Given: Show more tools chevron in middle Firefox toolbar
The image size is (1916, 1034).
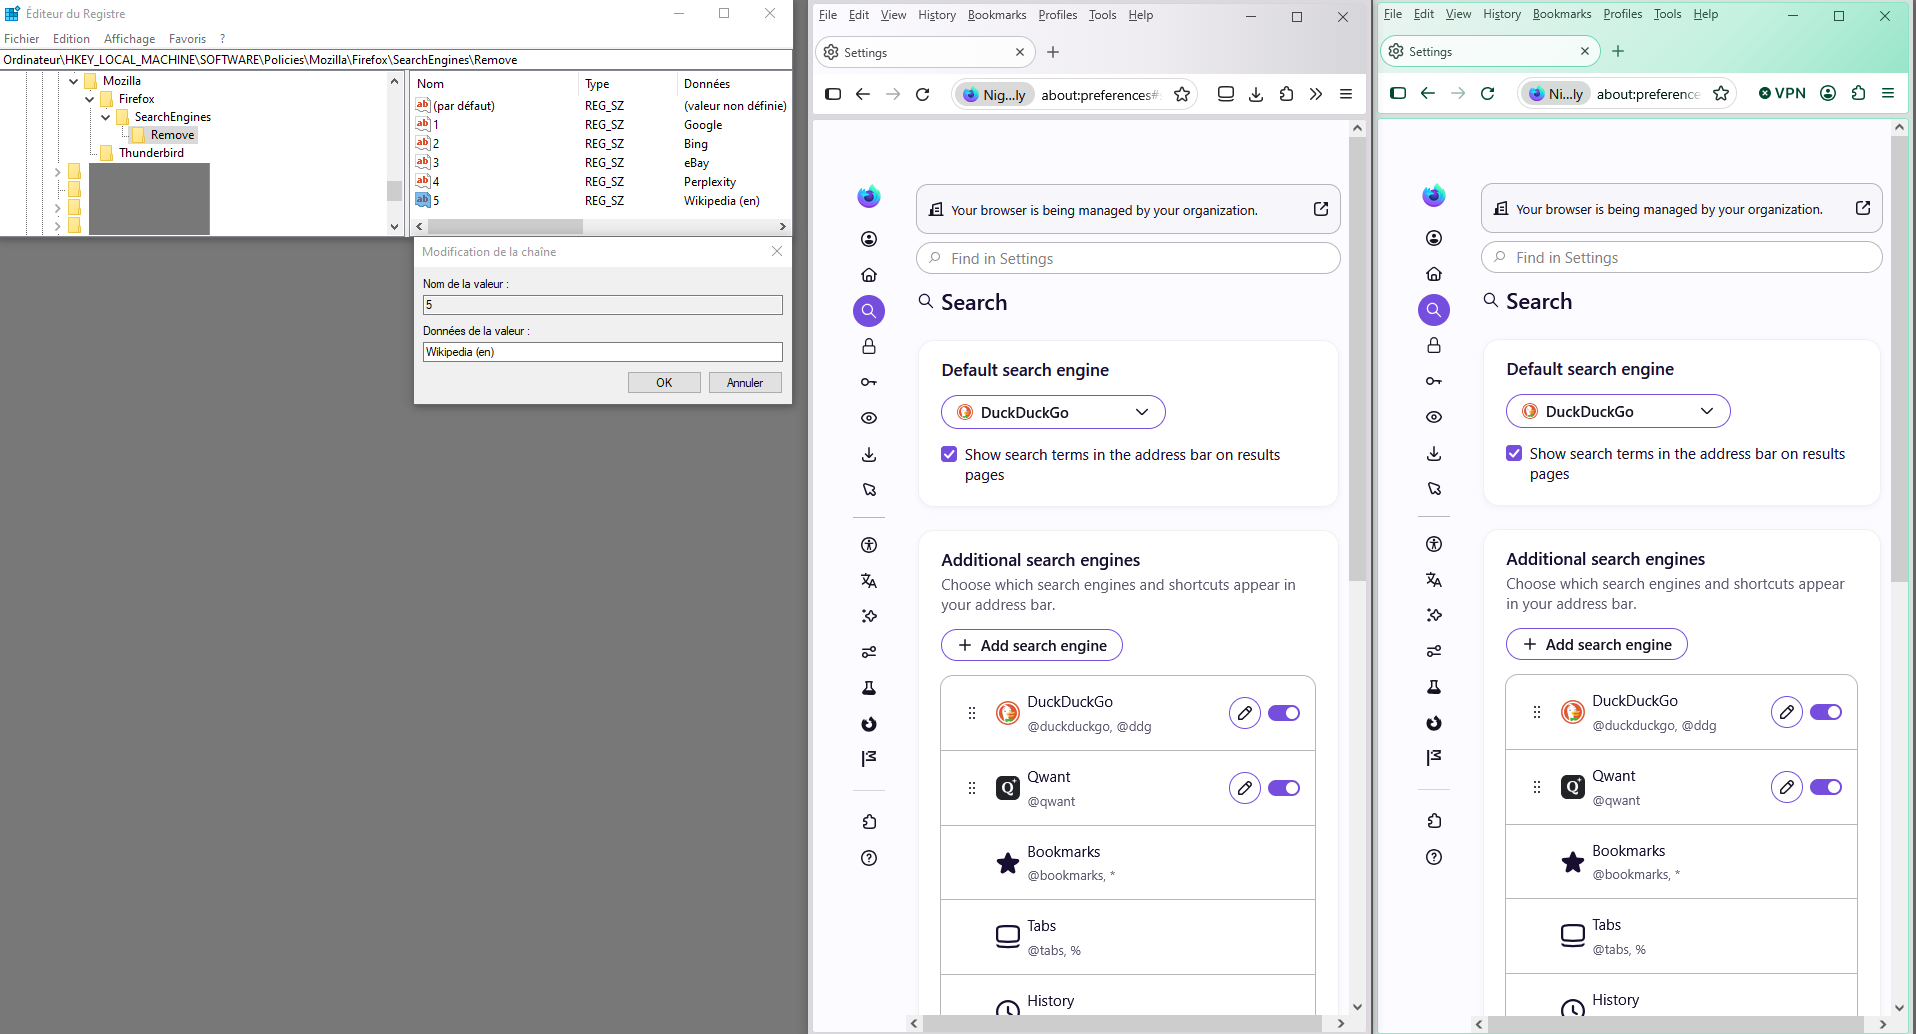Looking at the screenshot, I should click(1316, 94).
